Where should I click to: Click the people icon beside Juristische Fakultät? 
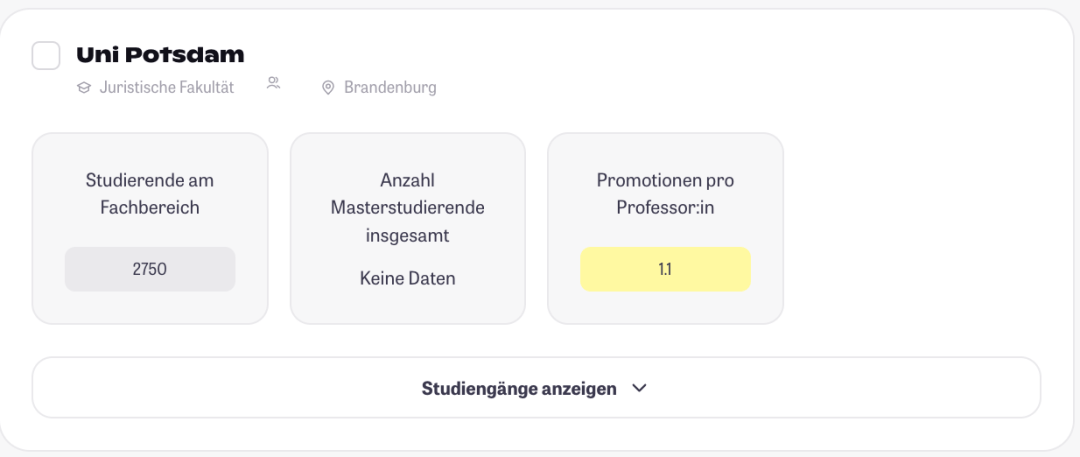(273, 83)
